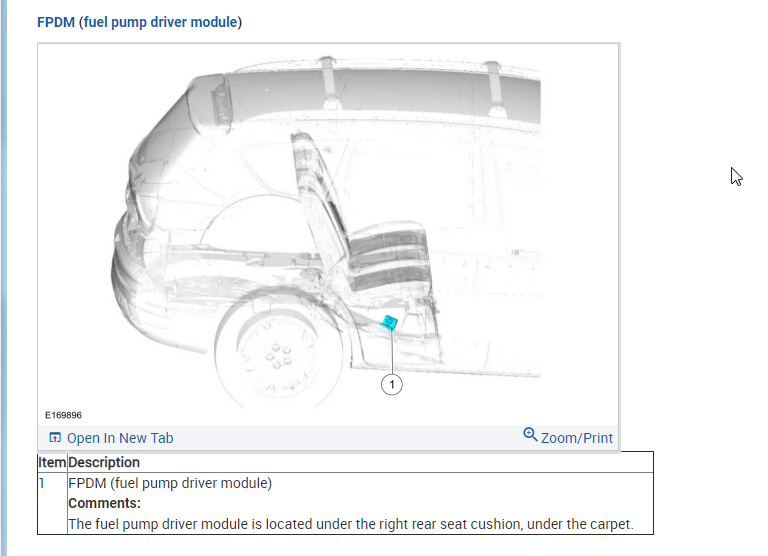
Task: Click item number 1 table cell
Action: click(x=52, y=503)
